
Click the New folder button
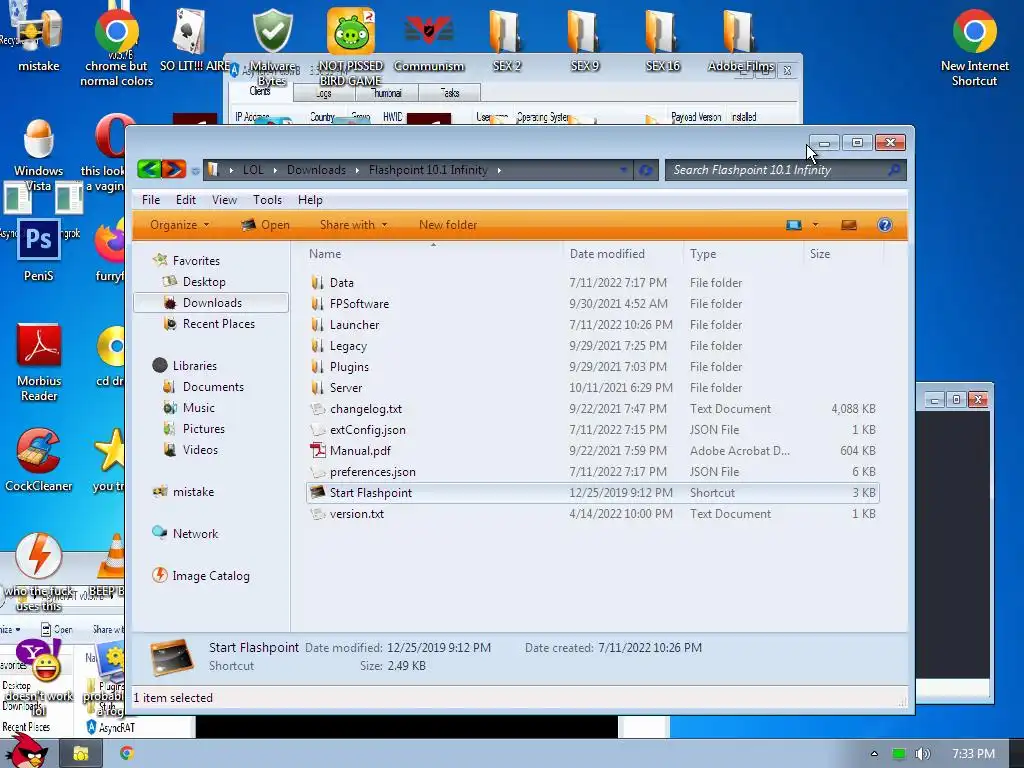448,225
